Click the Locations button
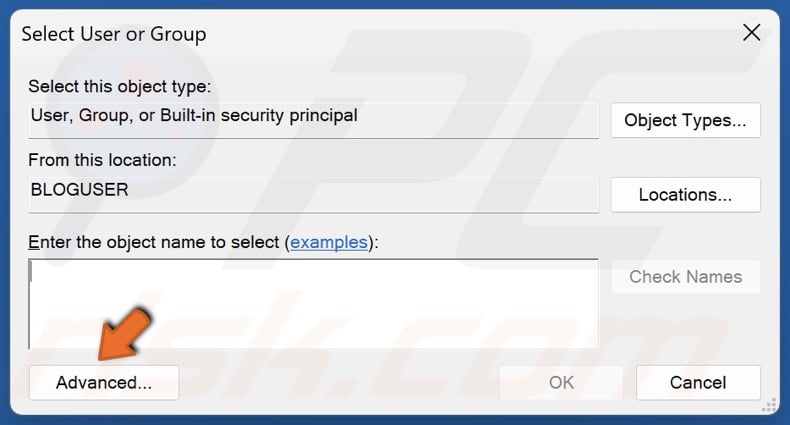This screenshot has height=425, width=790. coord(685,195)
